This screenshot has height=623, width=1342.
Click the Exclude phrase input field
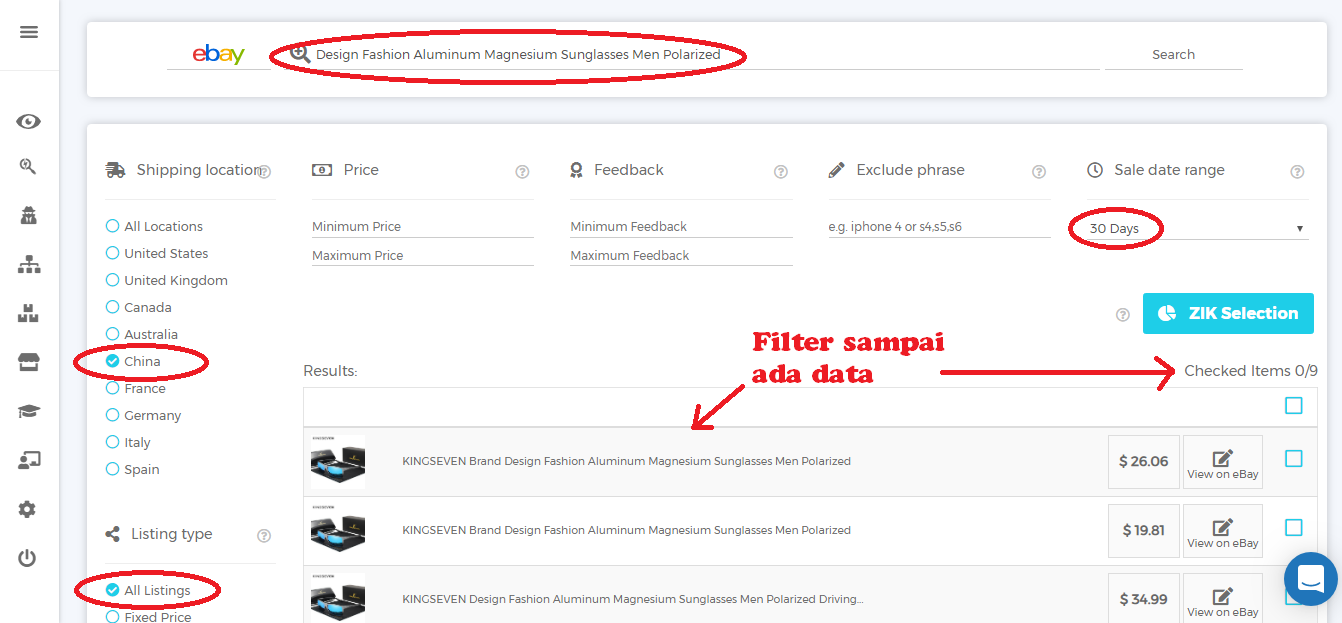tap(938, 227)
